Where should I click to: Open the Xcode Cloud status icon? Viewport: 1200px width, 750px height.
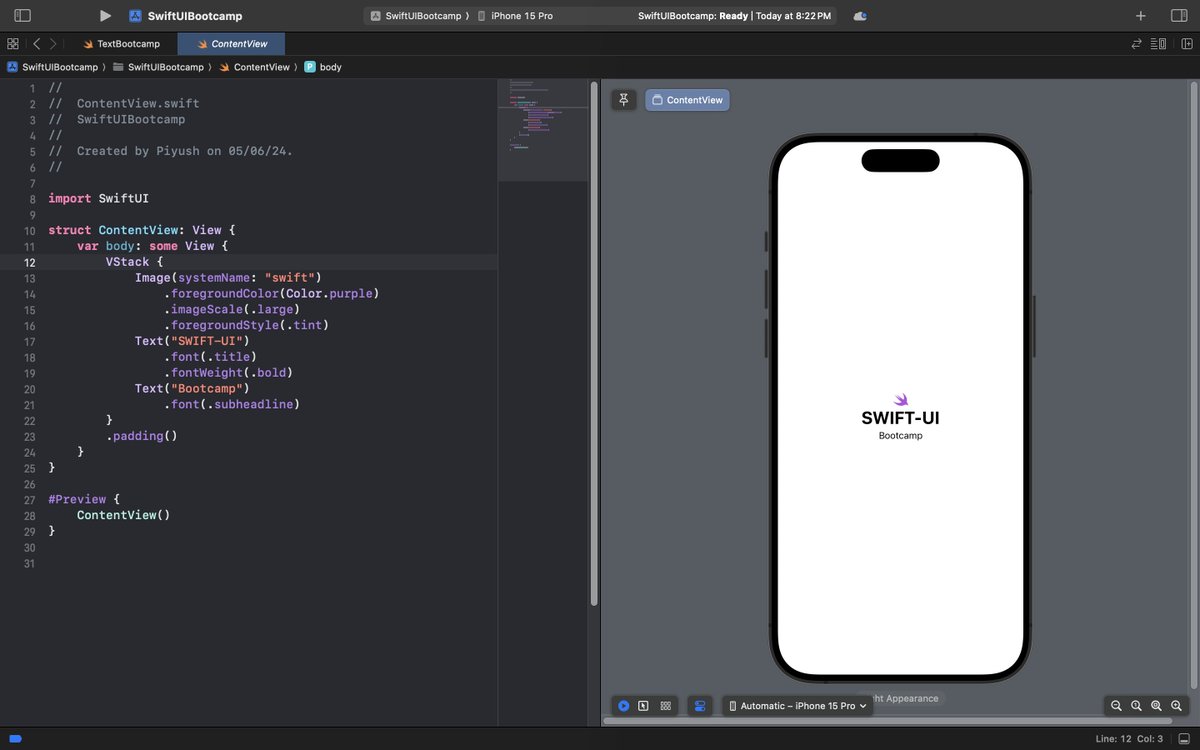tap(860, 16)
